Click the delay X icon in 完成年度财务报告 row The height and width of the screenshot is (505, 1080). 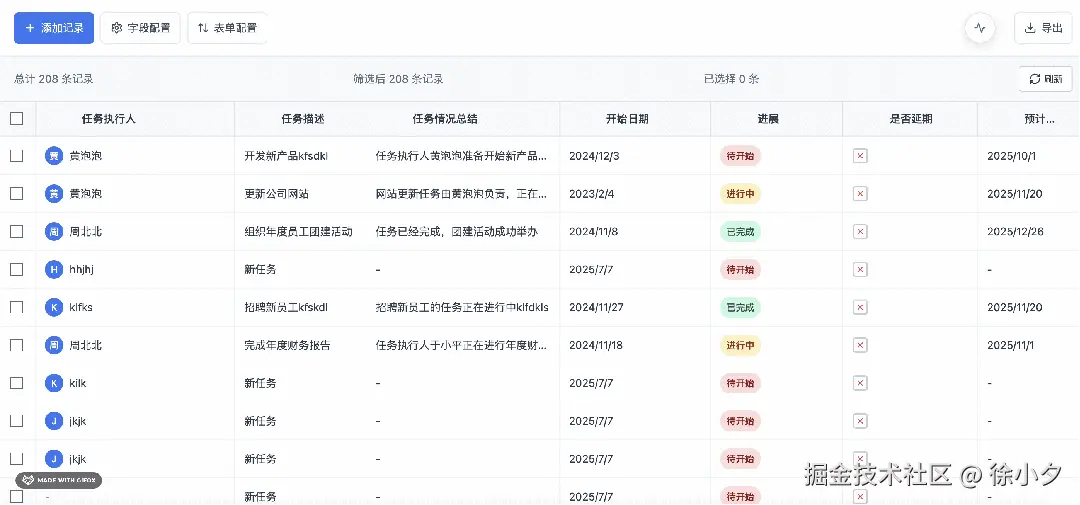click(x=860, y=344)
